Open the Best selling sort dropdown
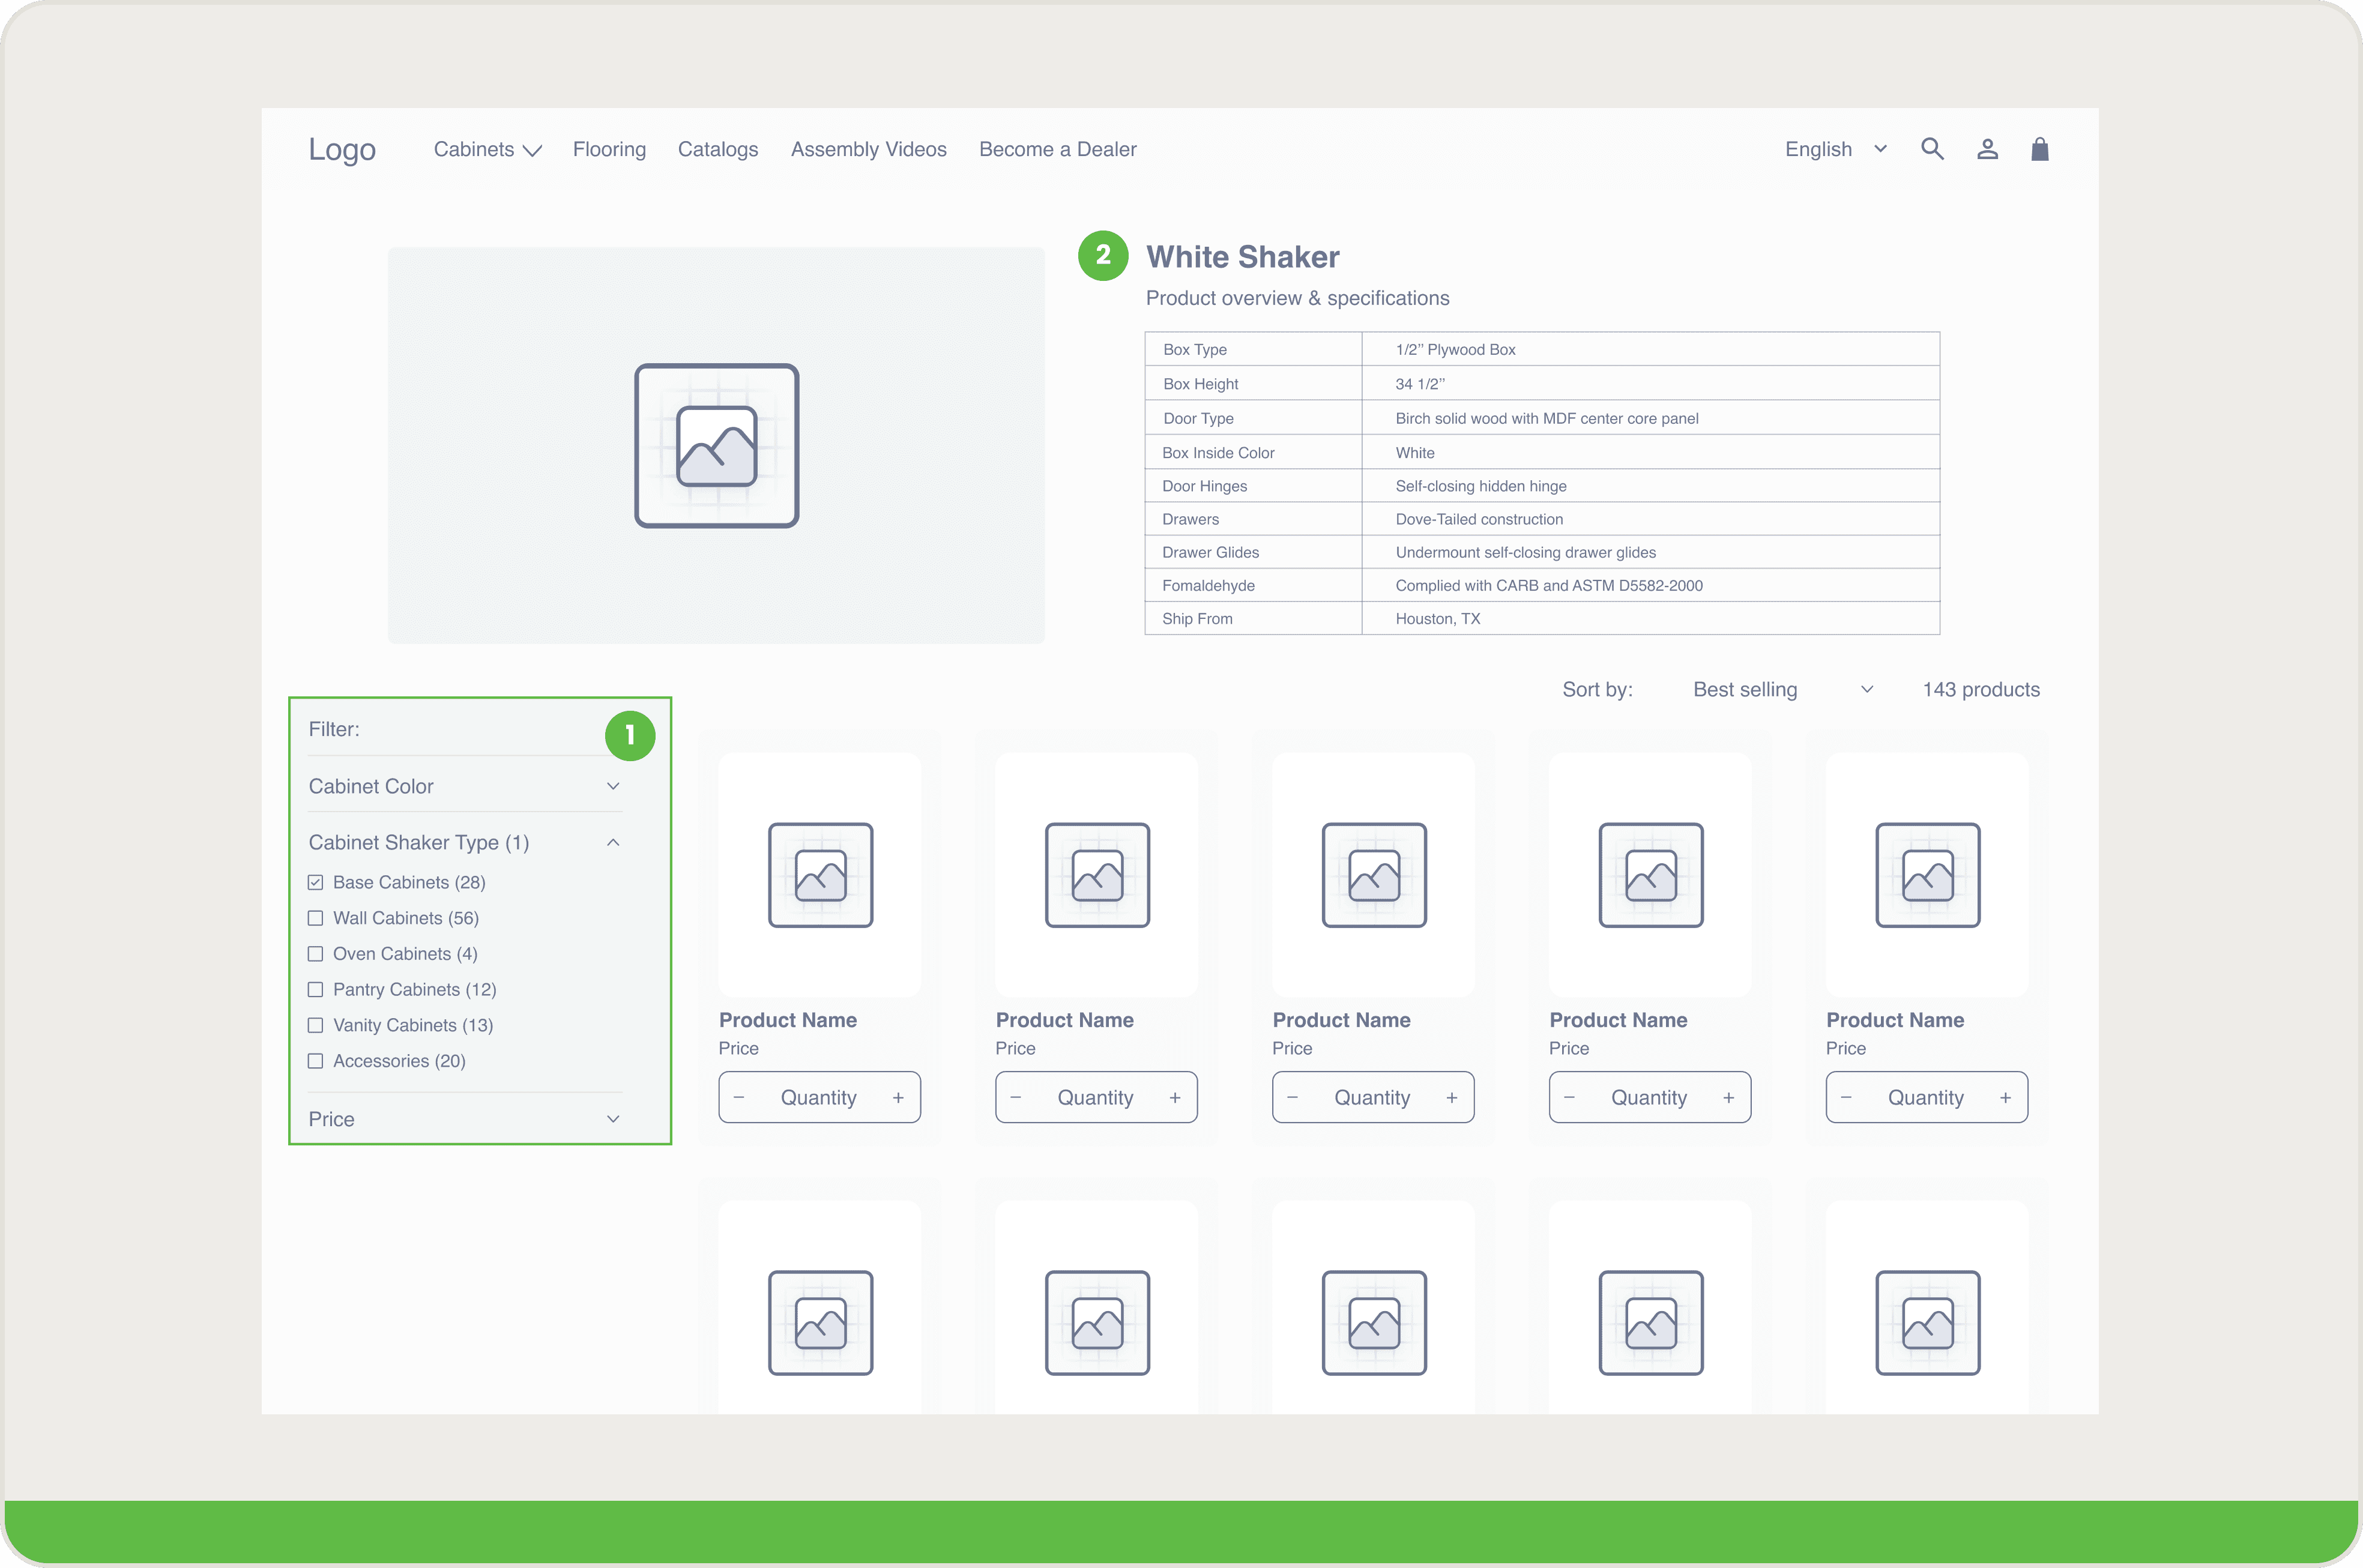This screenshot has height=1568, width=2363. tap(1781, 689)
